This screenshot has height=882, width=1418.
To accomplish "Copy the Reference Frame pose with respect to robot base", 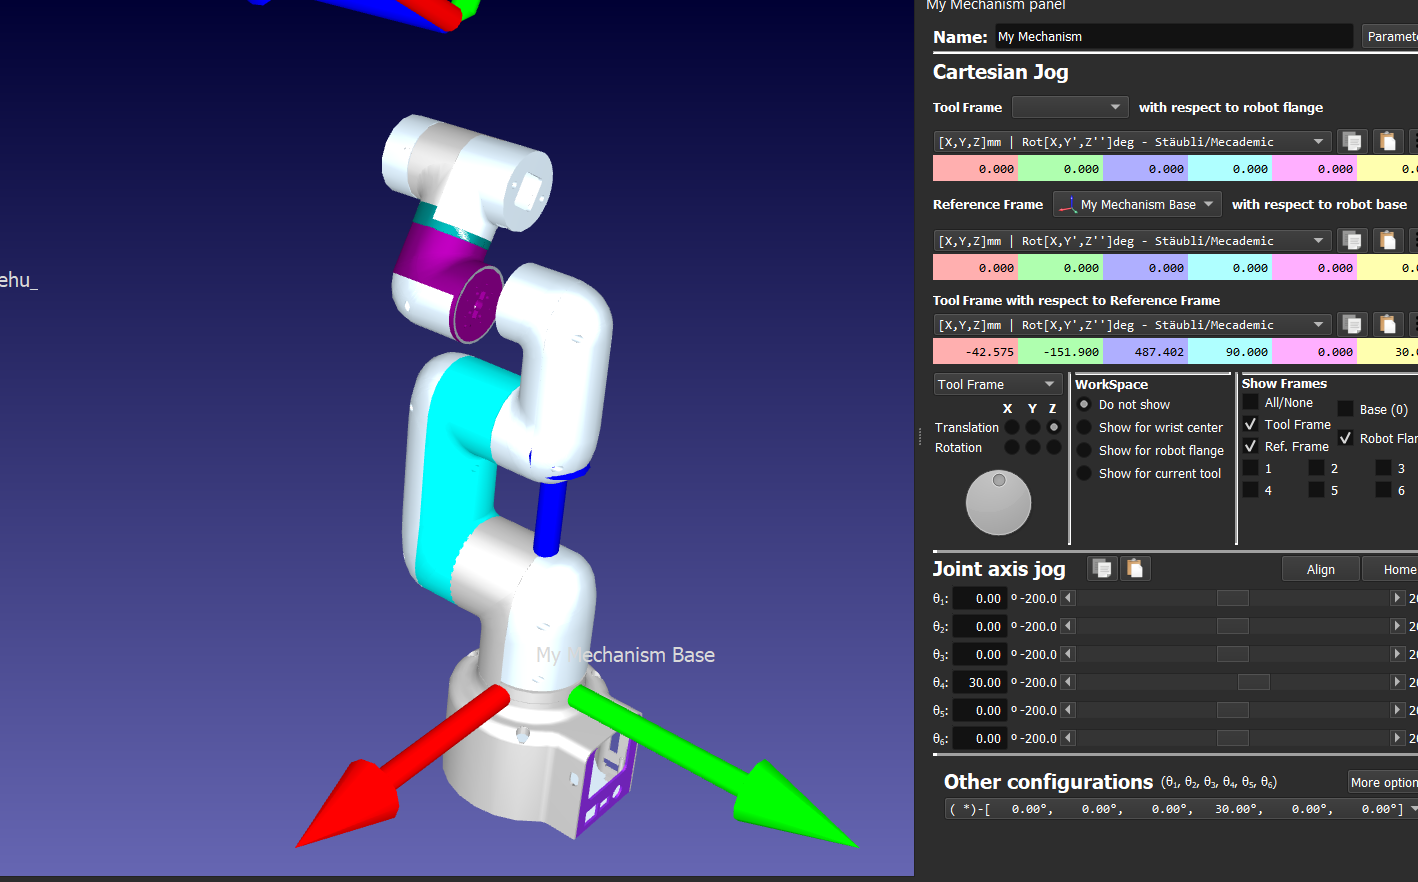I will pyautogui.click(x=1352, y=240).
